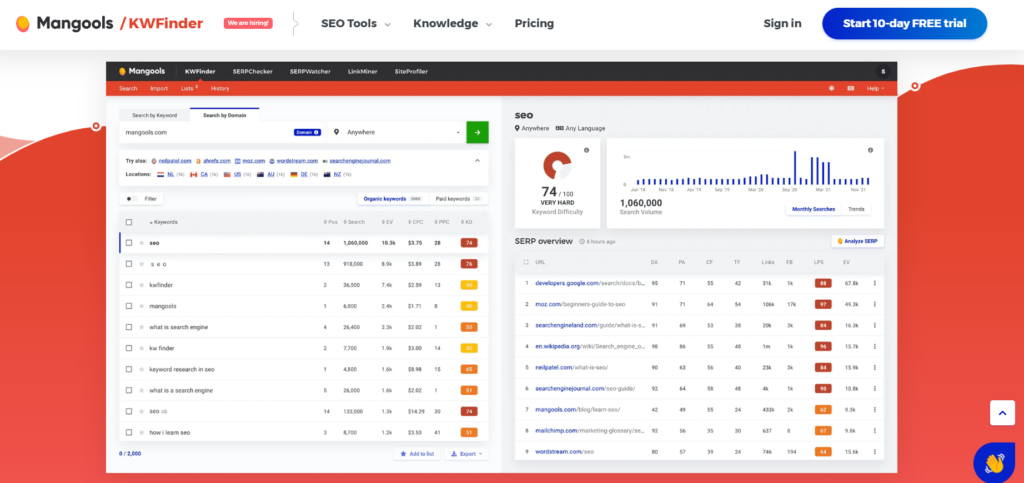The image size is (1024, 483).
Task: Switch to Search by Keyword tab
Action: coord(154,116)
